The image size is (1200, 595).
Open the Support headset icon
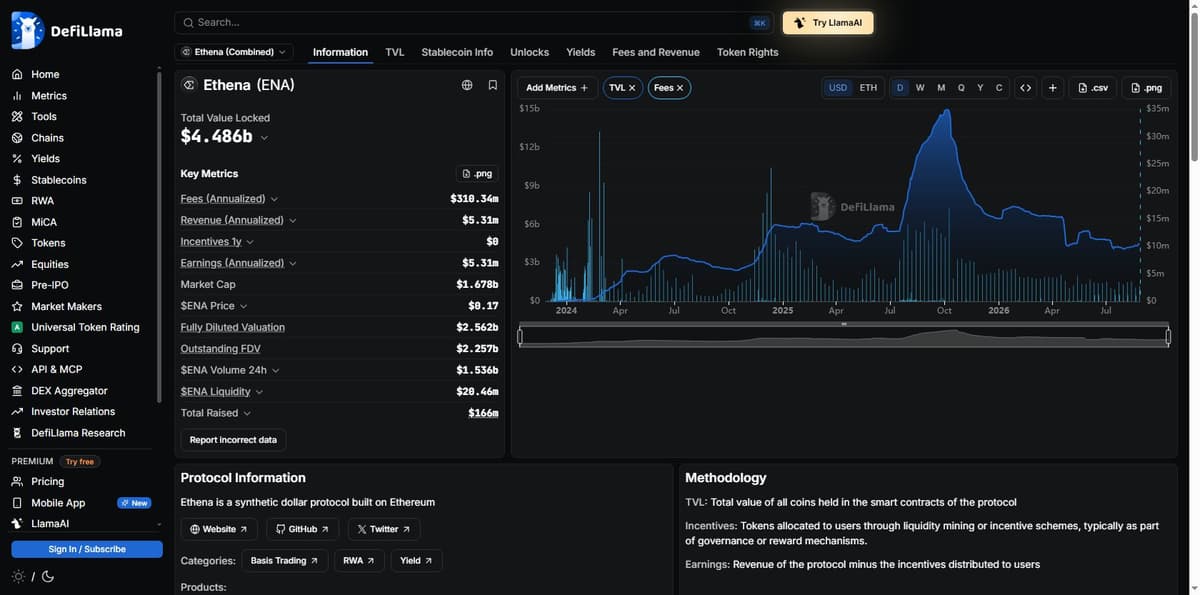tap(17, 349)
